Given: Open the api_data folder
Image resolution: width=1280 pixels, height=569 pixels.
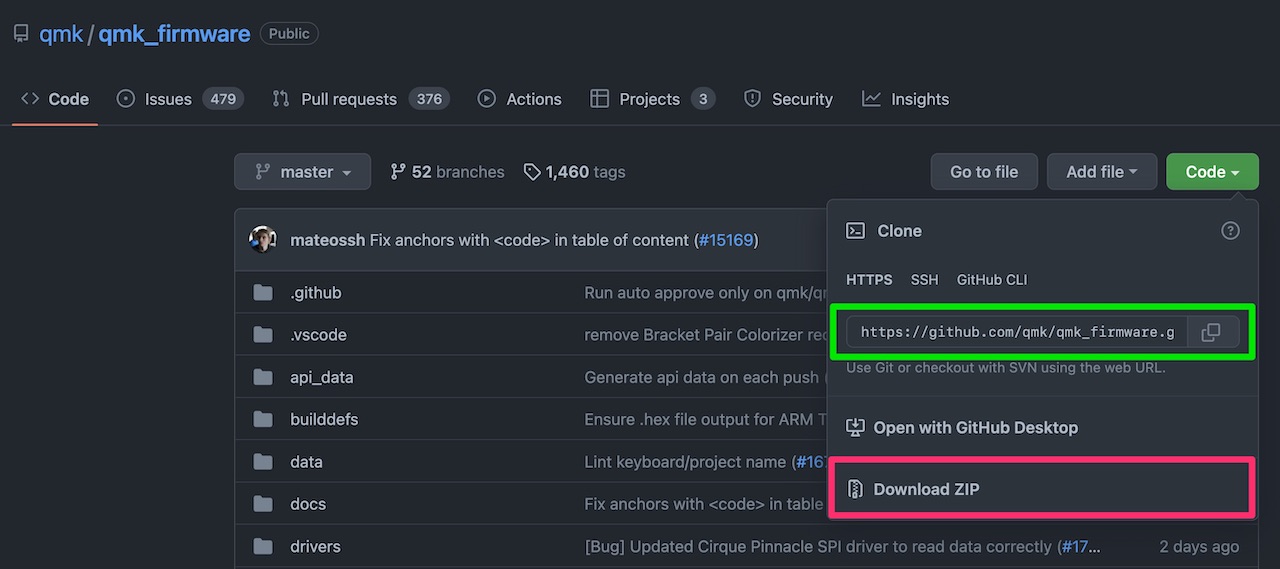Looking at the screenshot, I should [321, 377].
